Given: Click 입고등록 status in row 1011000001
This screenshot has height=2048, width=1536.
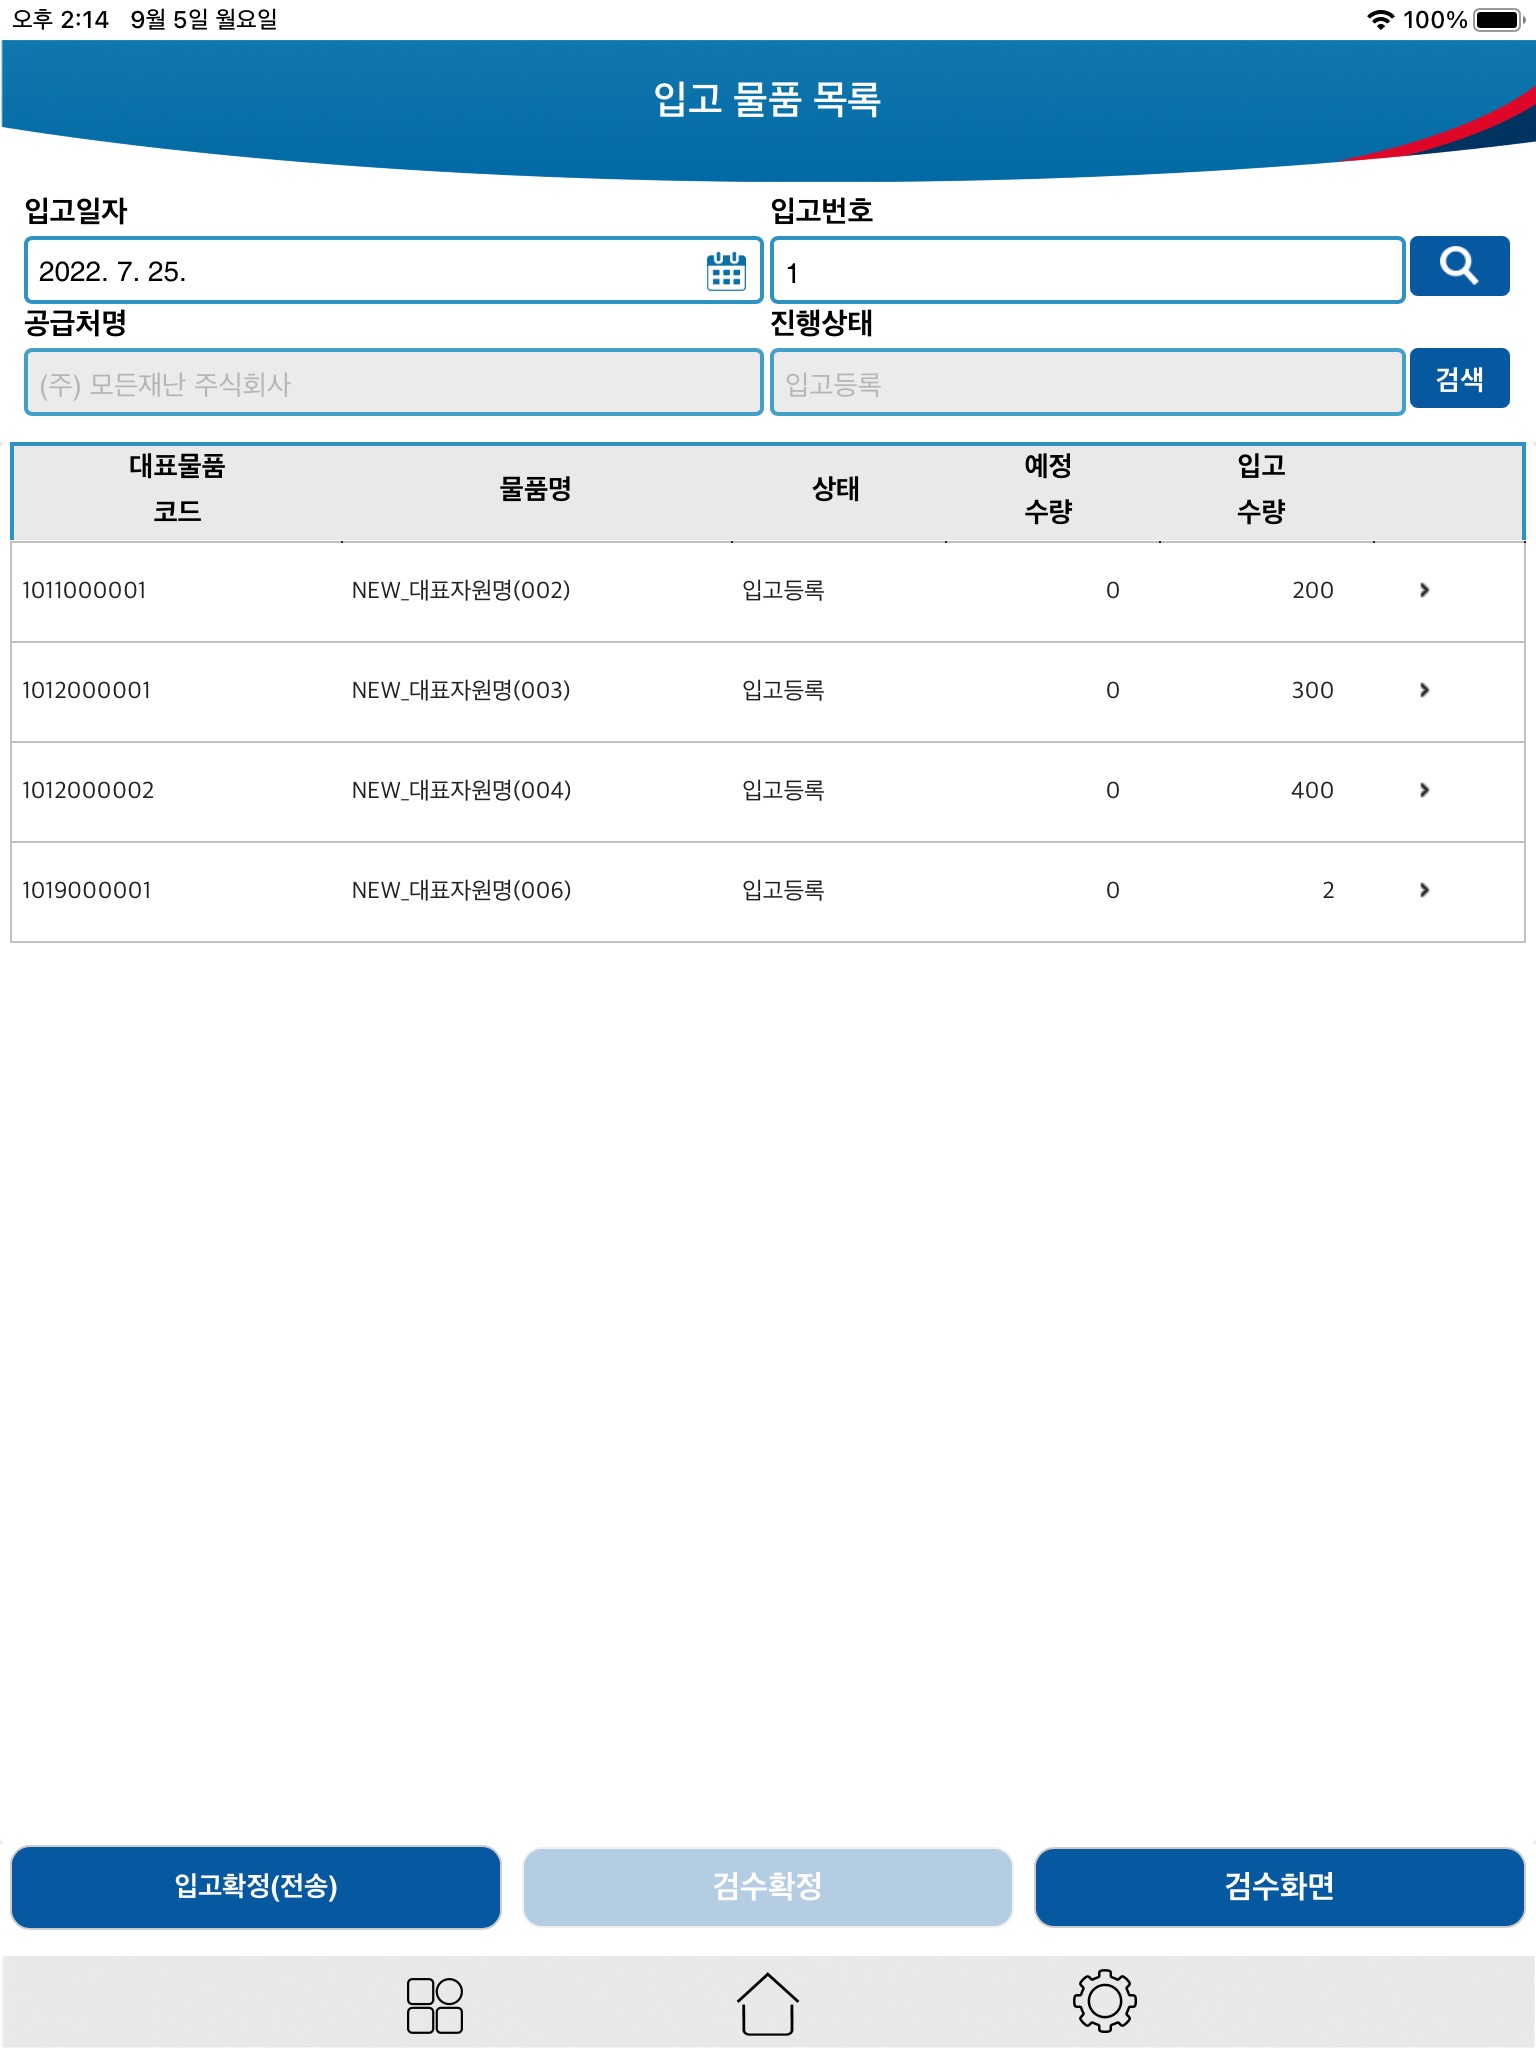Looking at the screenshot, I should tap(783, 590).
